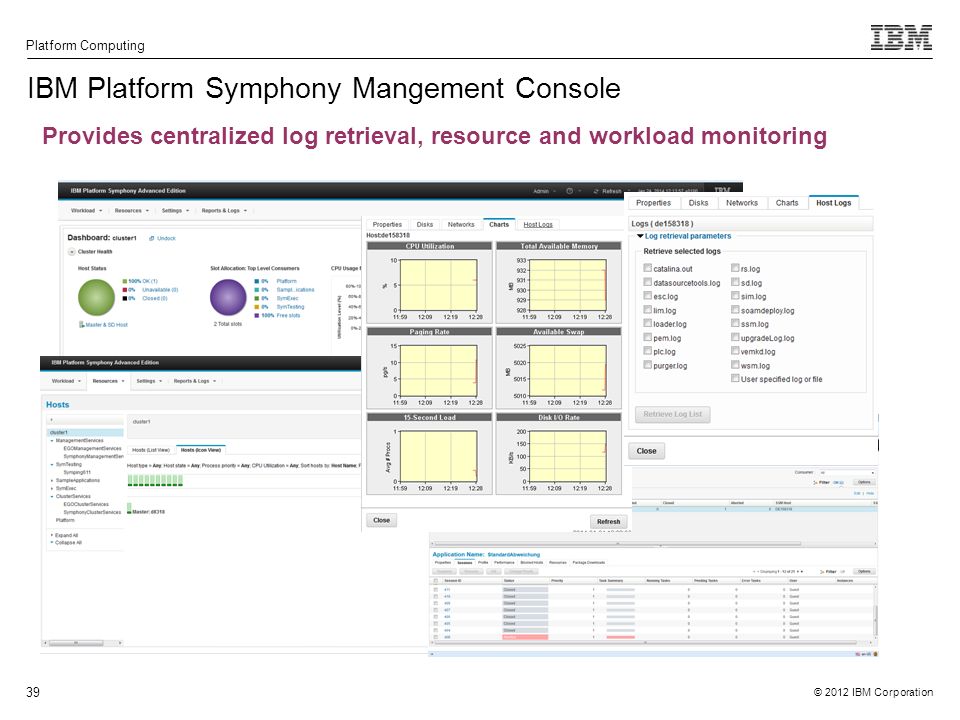Click the Close button below the charts

[381, 520]
